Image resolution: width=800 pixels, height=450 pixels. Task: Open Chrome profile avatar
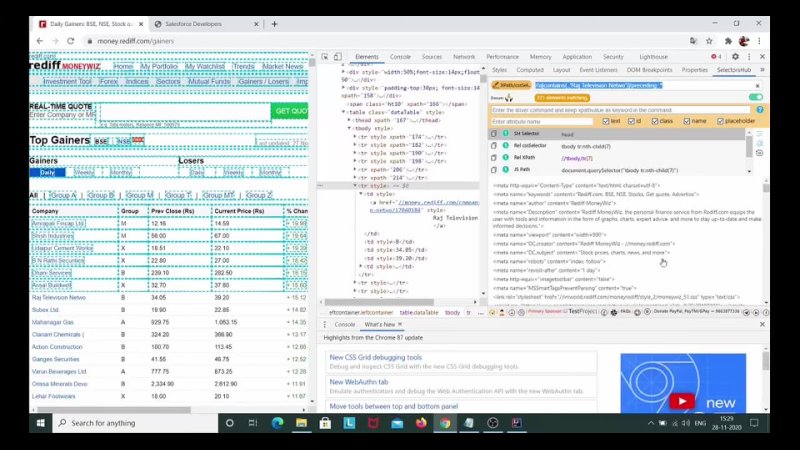pyautogui.click(x=744, y=41)
